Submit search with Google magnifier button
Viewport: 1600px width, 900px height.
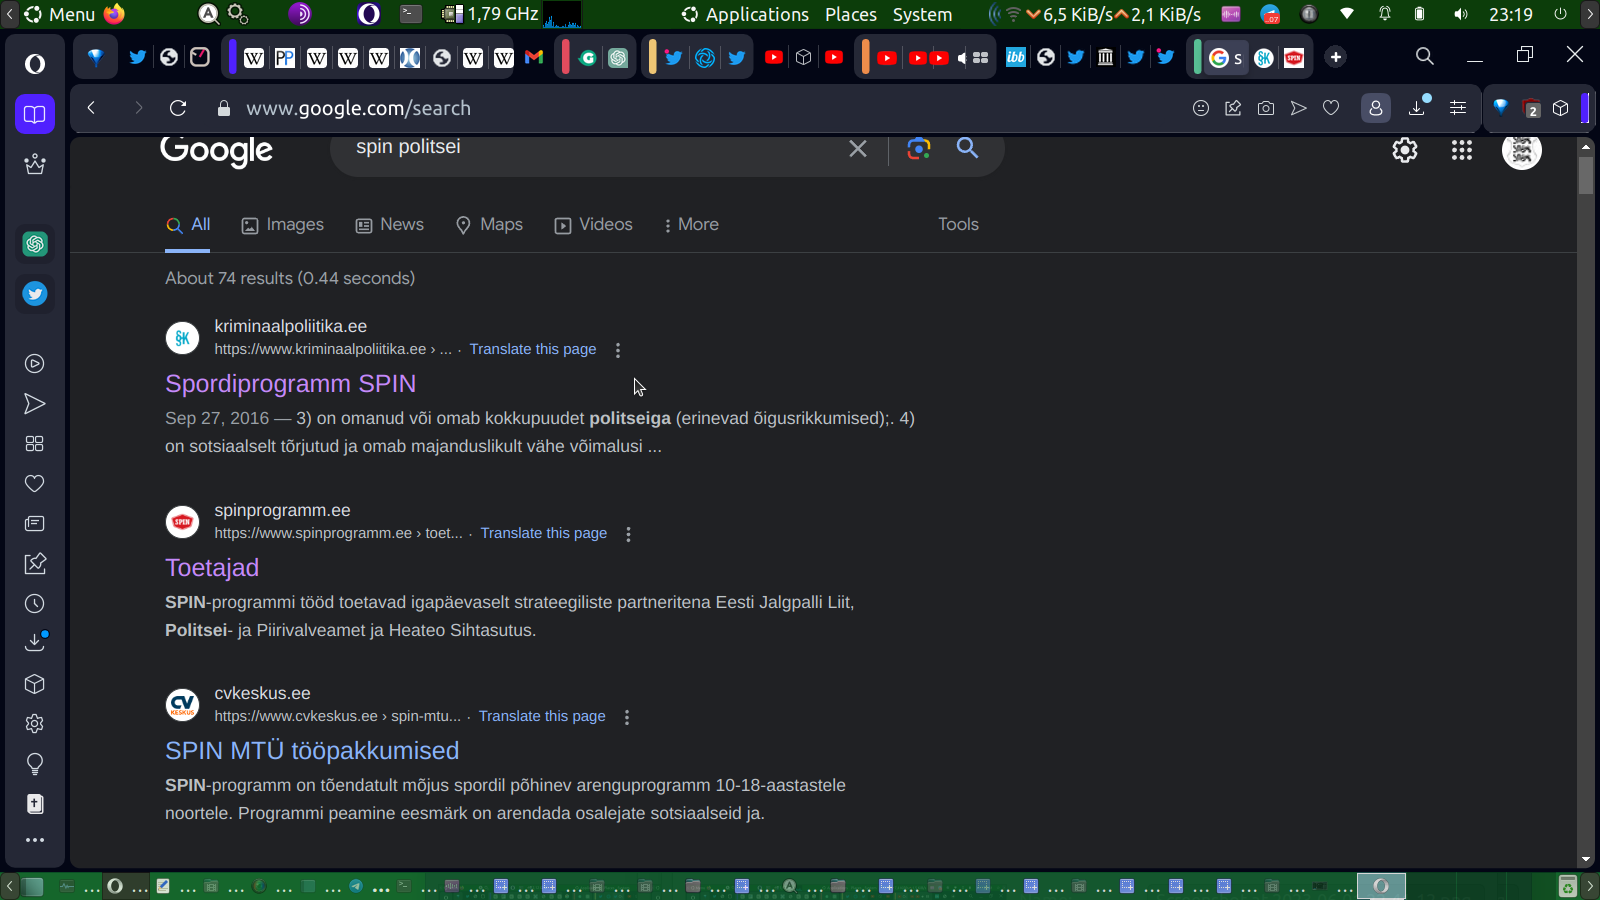click(x=967, y=149)
